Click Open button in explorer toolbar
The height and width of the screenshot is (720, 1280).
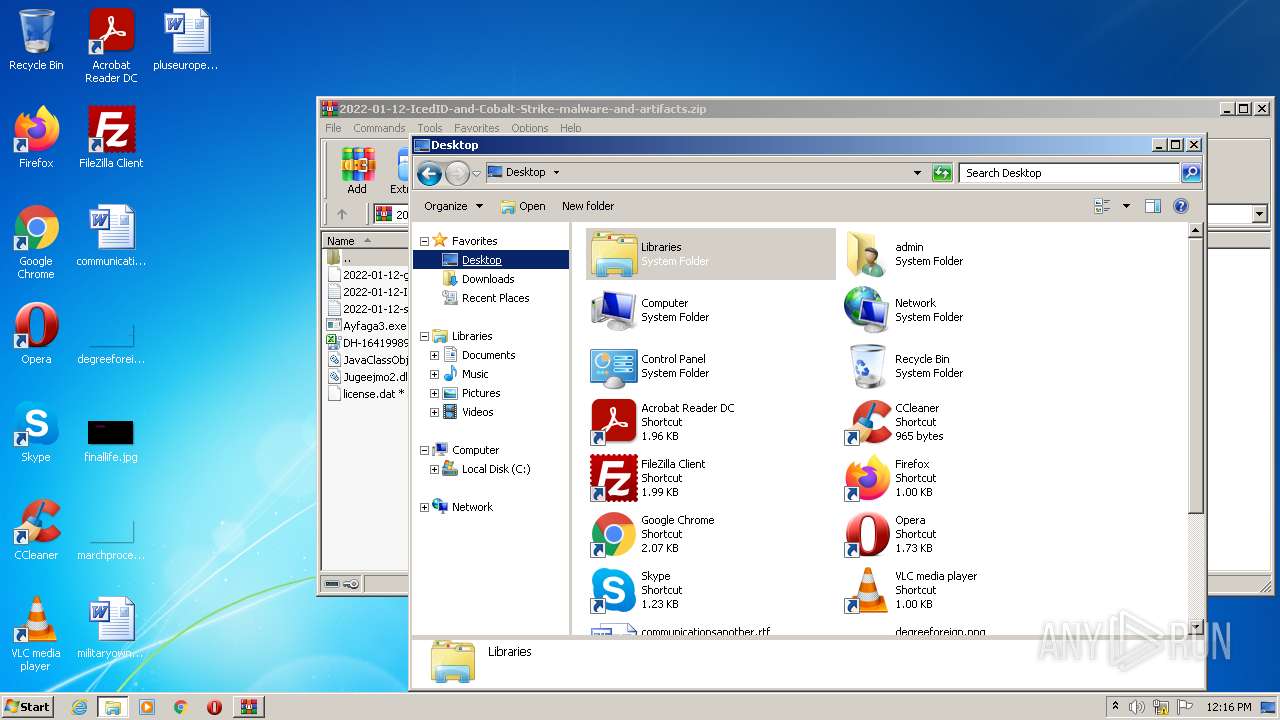point(523,206)
